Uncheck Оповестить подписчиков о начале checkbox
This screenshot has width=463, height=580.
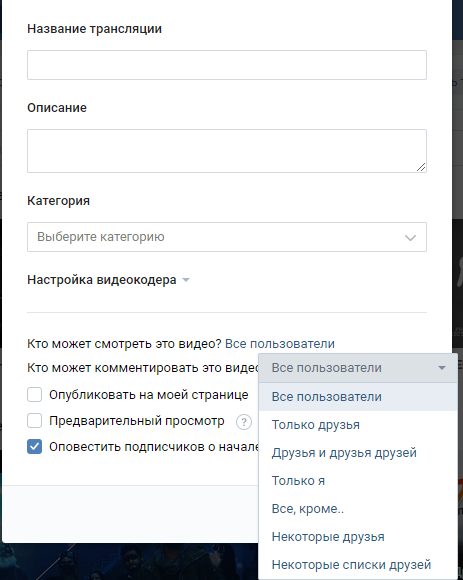pos(34,446)
